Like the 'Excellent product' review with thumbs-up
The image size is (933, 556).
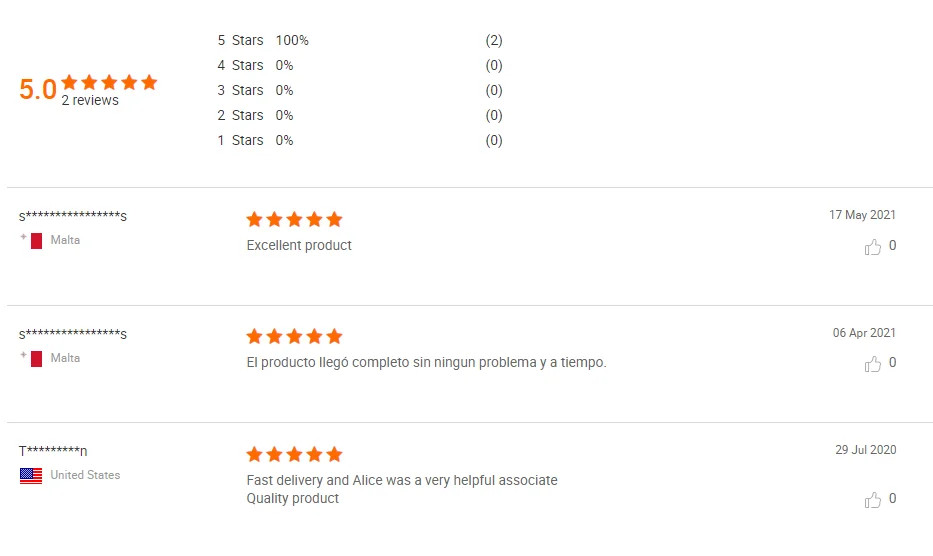pyautogui.click(x=873, y=246)
